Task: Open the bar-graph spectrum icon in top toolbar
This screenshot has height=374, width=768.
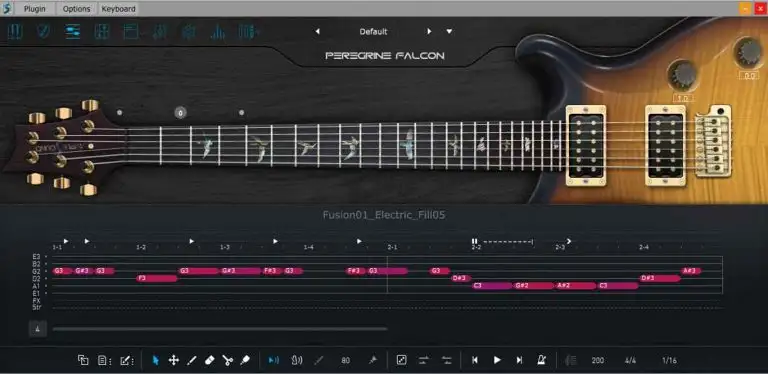Action: [218, 32]
